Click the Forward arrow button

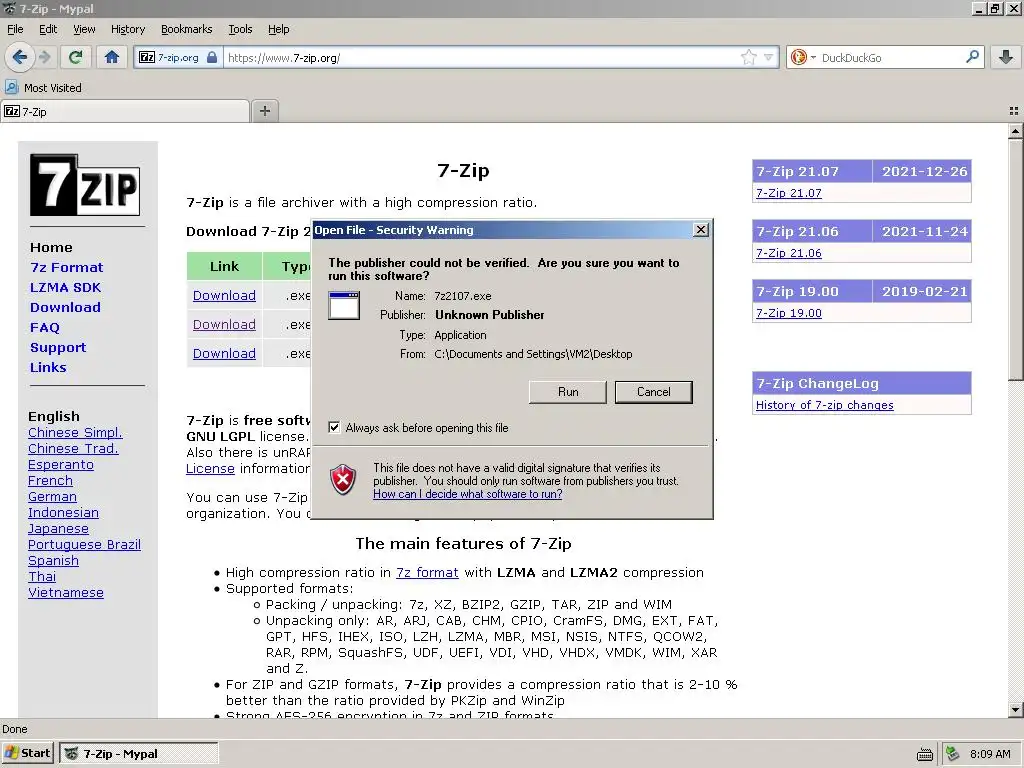[45, 57]
